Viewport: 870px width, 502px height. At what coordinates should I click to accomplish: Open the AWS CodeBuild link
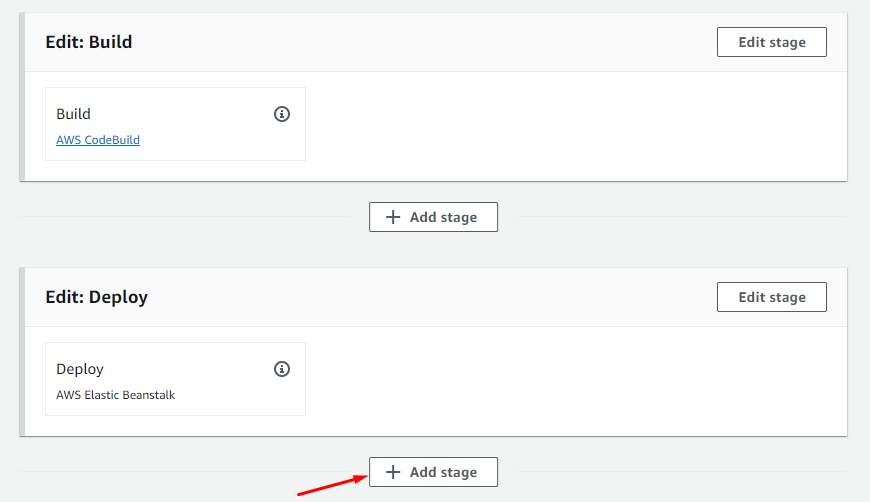(98, 140)
